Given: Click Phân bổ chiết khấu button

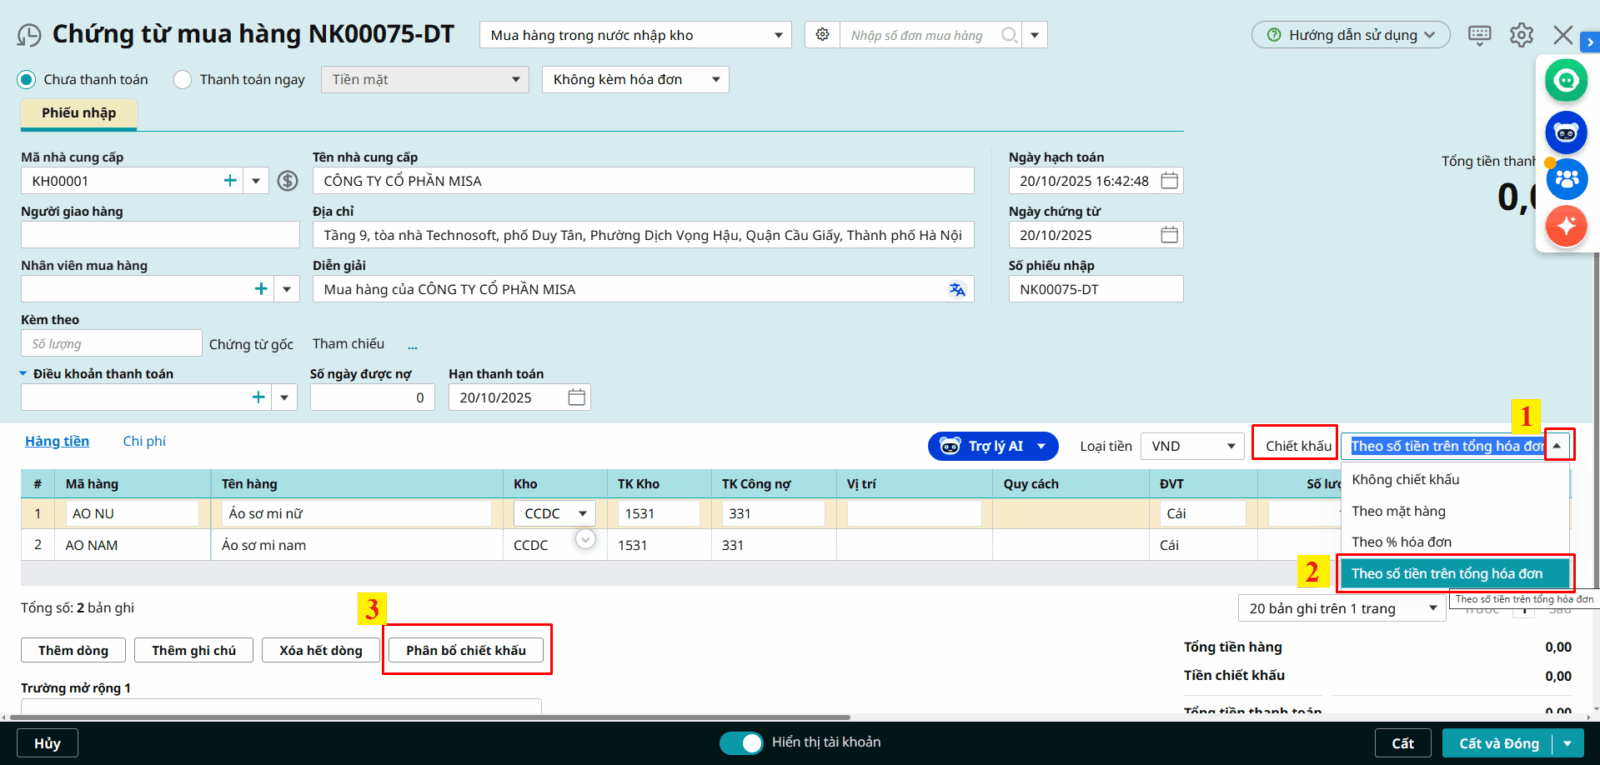Looking at the screenshot, I should pos(466,651).
